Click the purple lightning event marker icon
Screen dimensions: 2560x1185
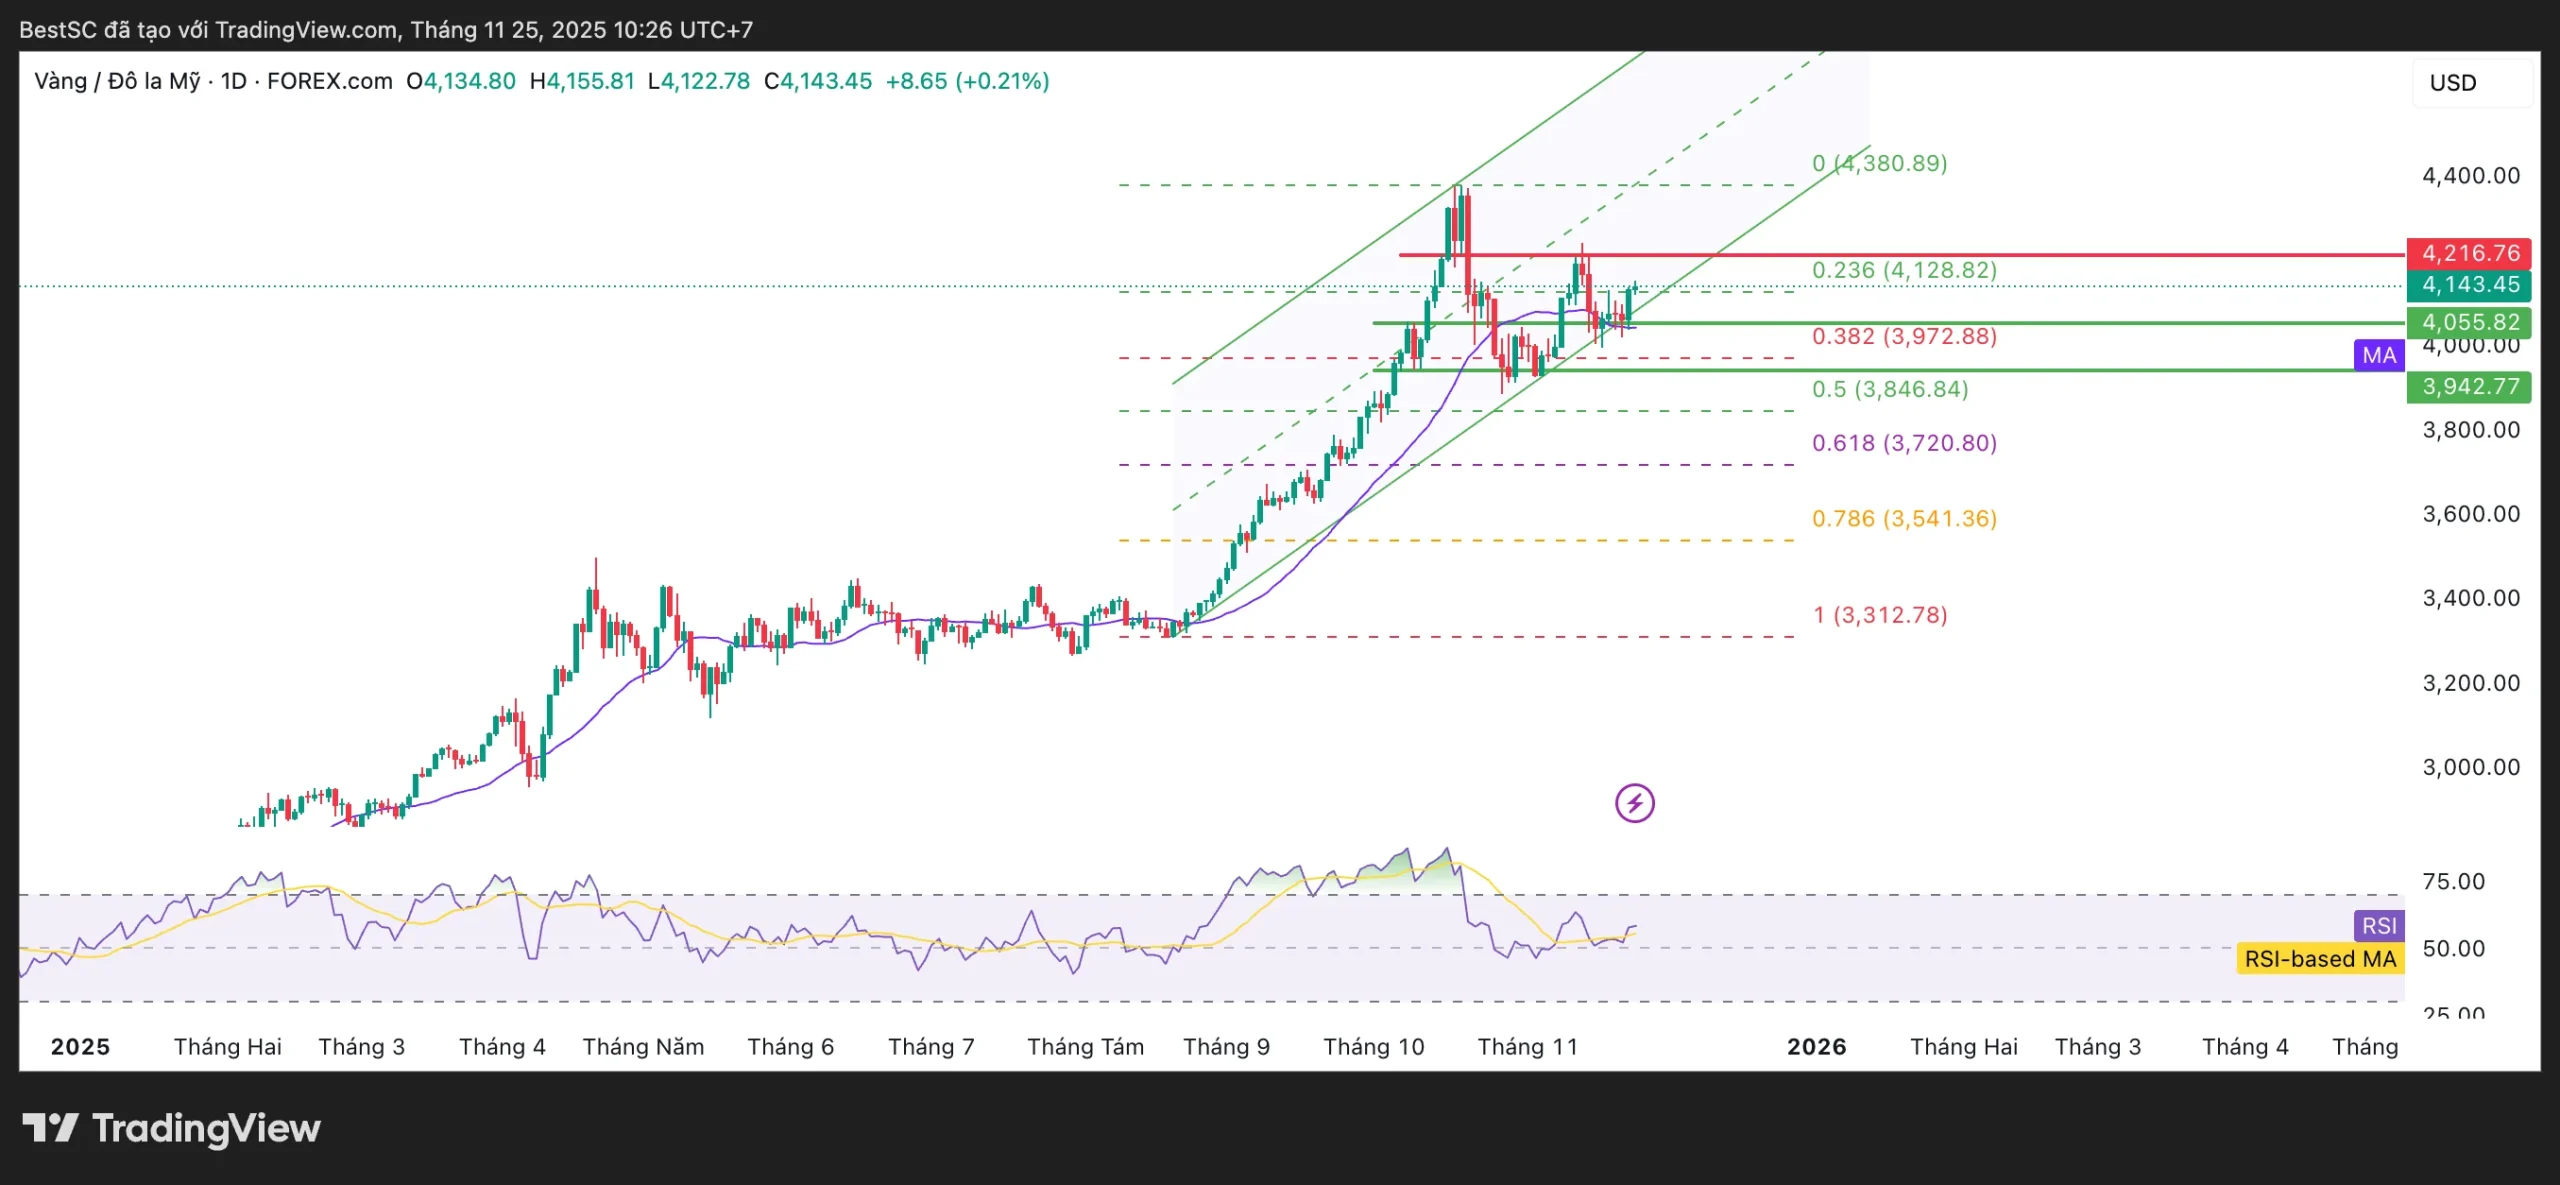[x=1634, y=803]
